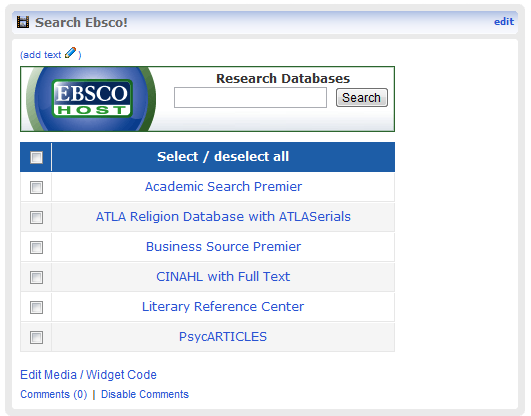Click the Search button
Screen dimensions: 531x416
click(x=362, y=98)
